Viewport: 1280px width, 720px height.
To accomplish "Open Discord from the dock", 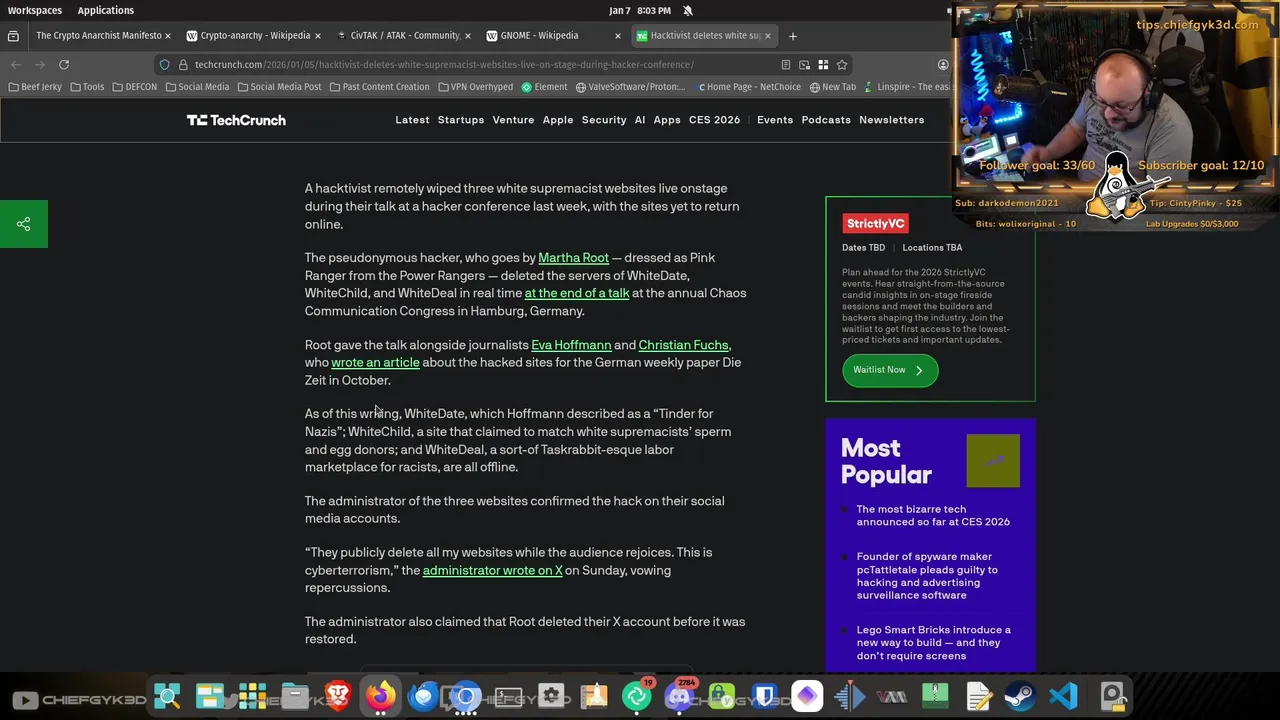I will pyautogui.click(x=680, y=696).
